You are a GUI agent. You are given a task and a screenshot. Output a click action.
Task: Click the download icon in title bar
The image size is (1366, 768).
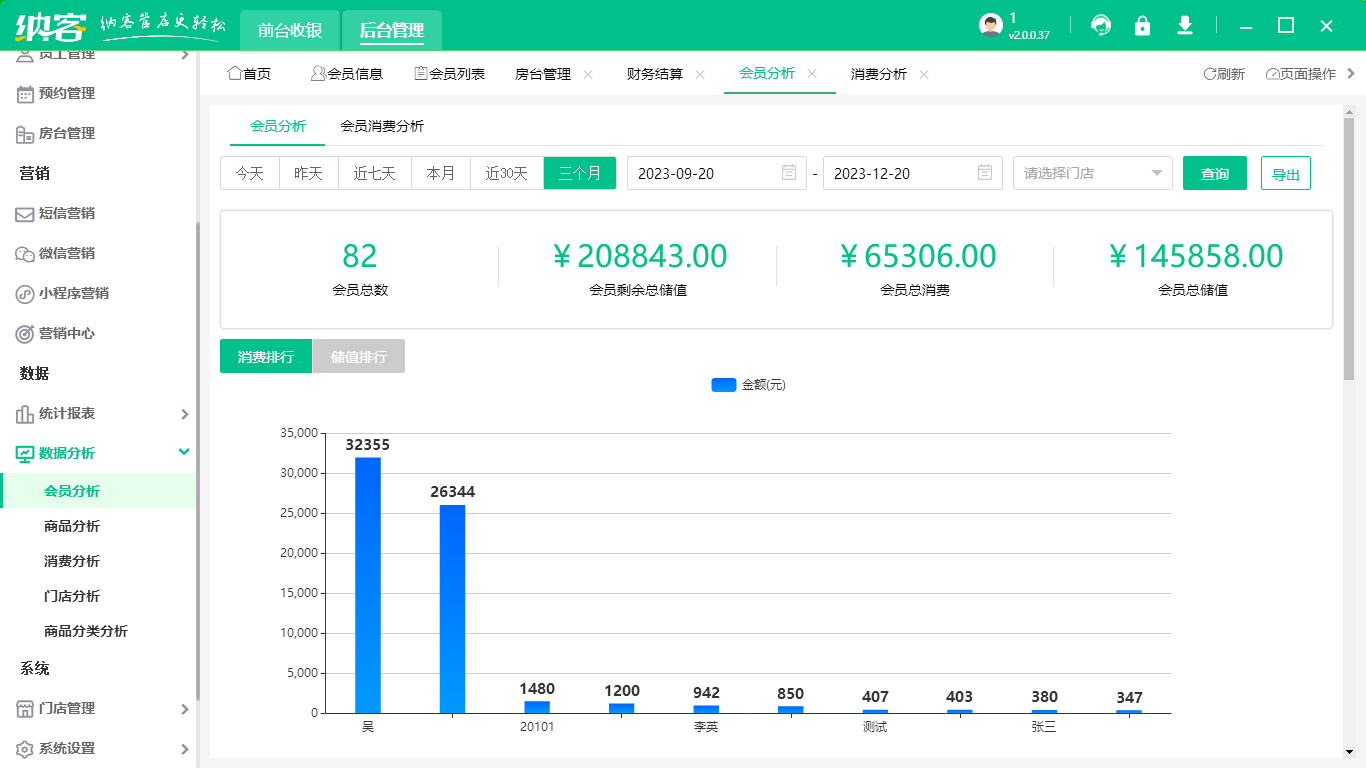click(x=1185, y=26)
